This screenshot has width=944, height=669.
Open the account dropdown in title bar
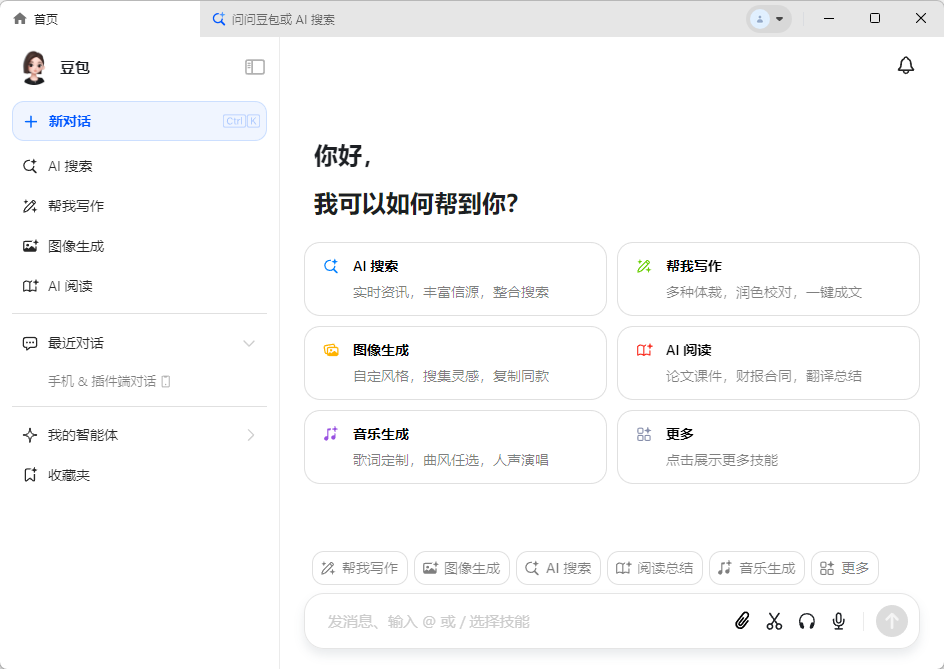(769, 19)
